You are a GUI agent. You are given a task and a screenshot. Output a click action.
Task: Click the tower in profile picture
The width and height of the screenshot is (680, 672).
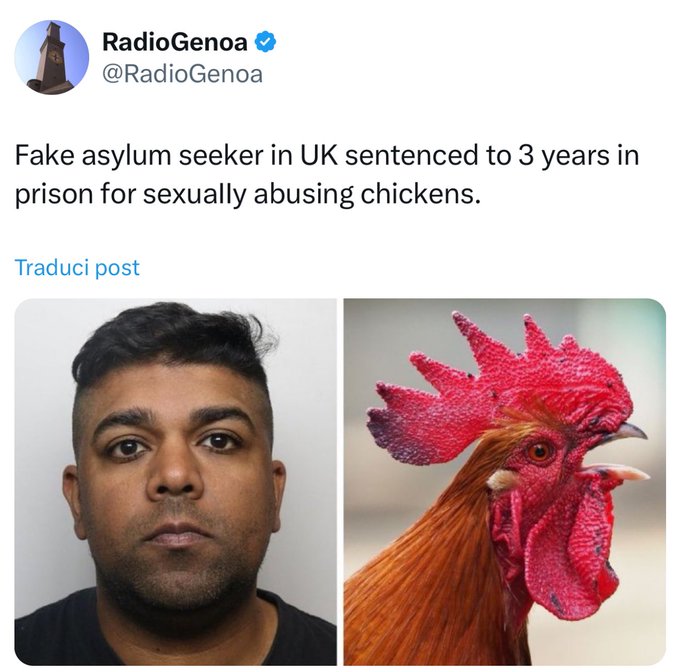(50, 56)
